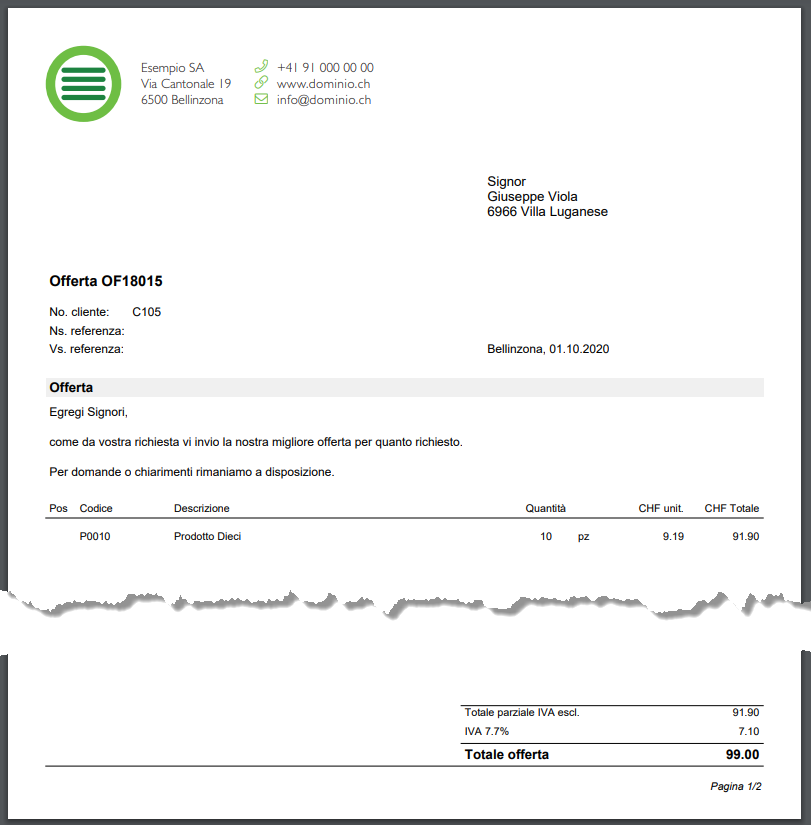Click the CHF Totale column header
The image size is (811, 825).
731,509
